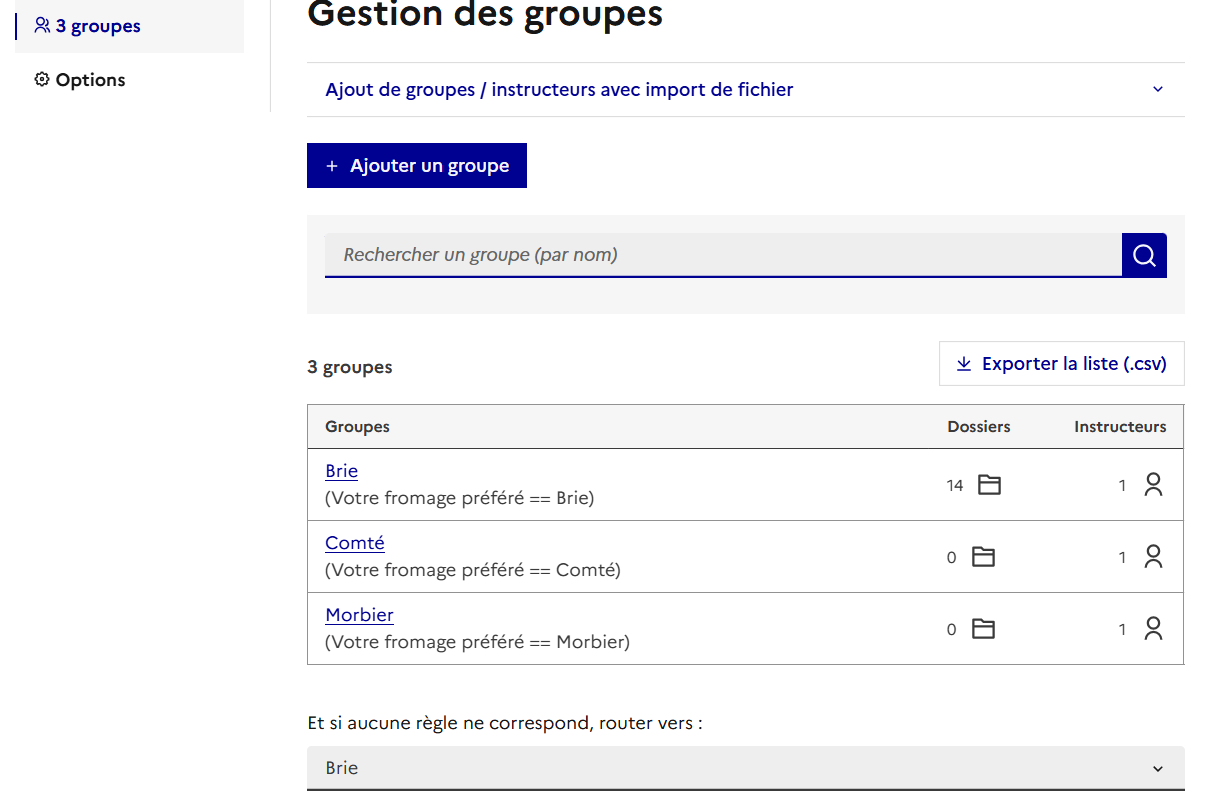Select the '3 groupes' sidebar item
Screen dimensions: 1232x808
(x=98, y=26)
